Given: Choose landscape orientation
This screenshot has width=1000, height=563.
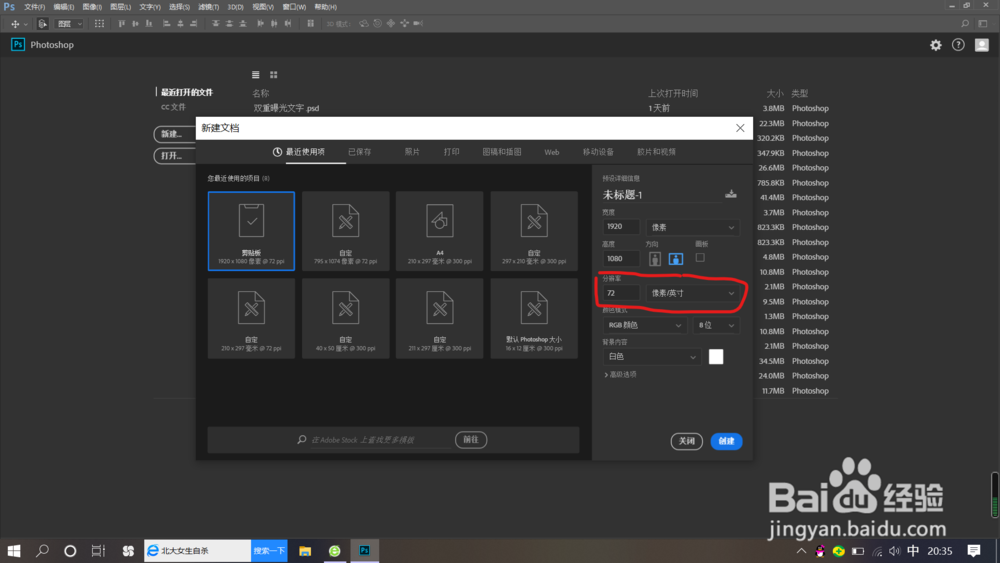Looking at the screenshot, I should (x=675, y=258).
